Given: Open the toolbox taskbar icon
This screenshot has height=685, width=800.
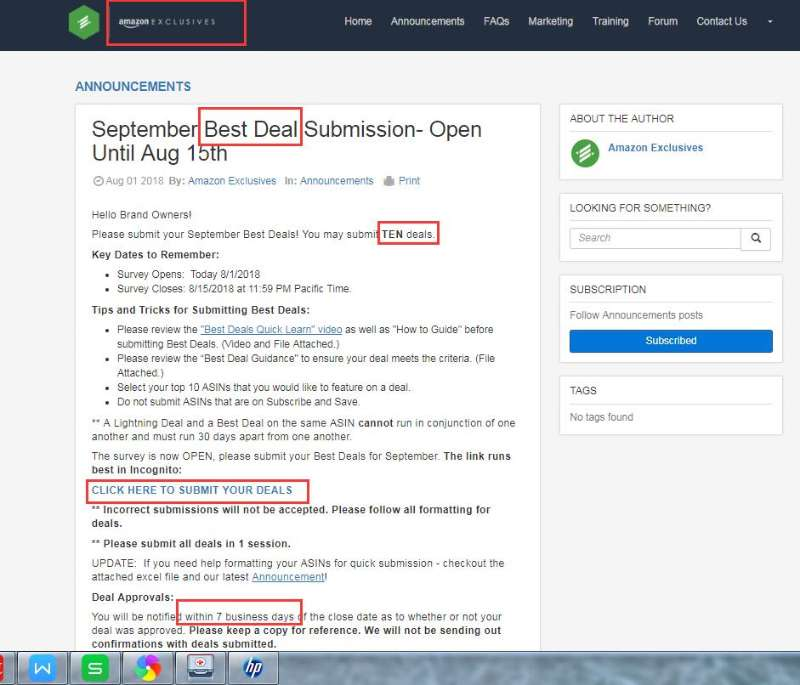Looking at the screenshot, I should click(x=201, y=668).
